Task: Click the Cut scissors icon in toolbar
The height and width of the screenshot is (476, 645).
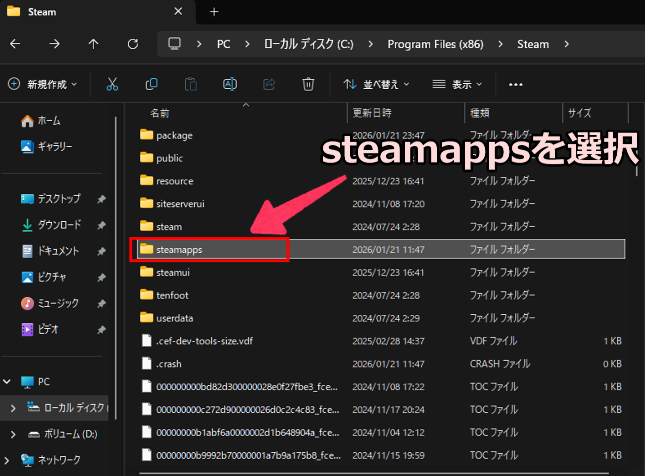Action: click(x=112, y=85)
